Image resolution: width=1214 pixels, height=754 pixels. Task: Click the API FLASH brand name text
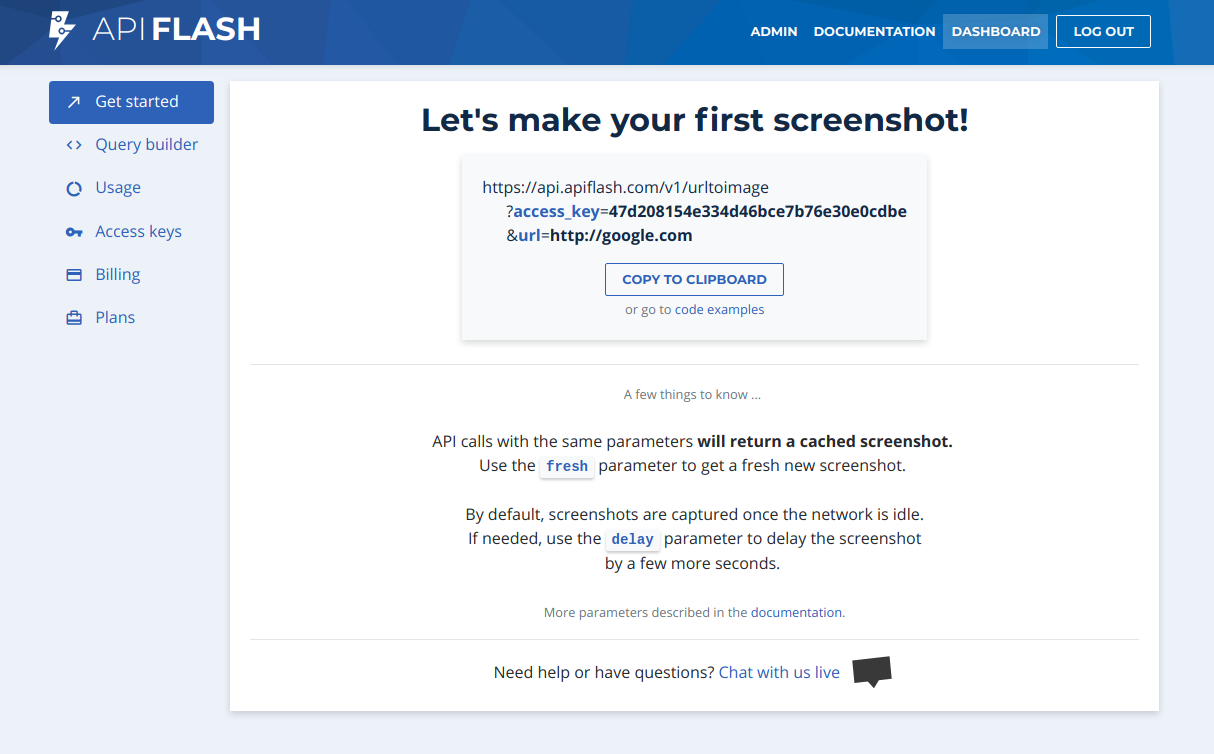176,30
